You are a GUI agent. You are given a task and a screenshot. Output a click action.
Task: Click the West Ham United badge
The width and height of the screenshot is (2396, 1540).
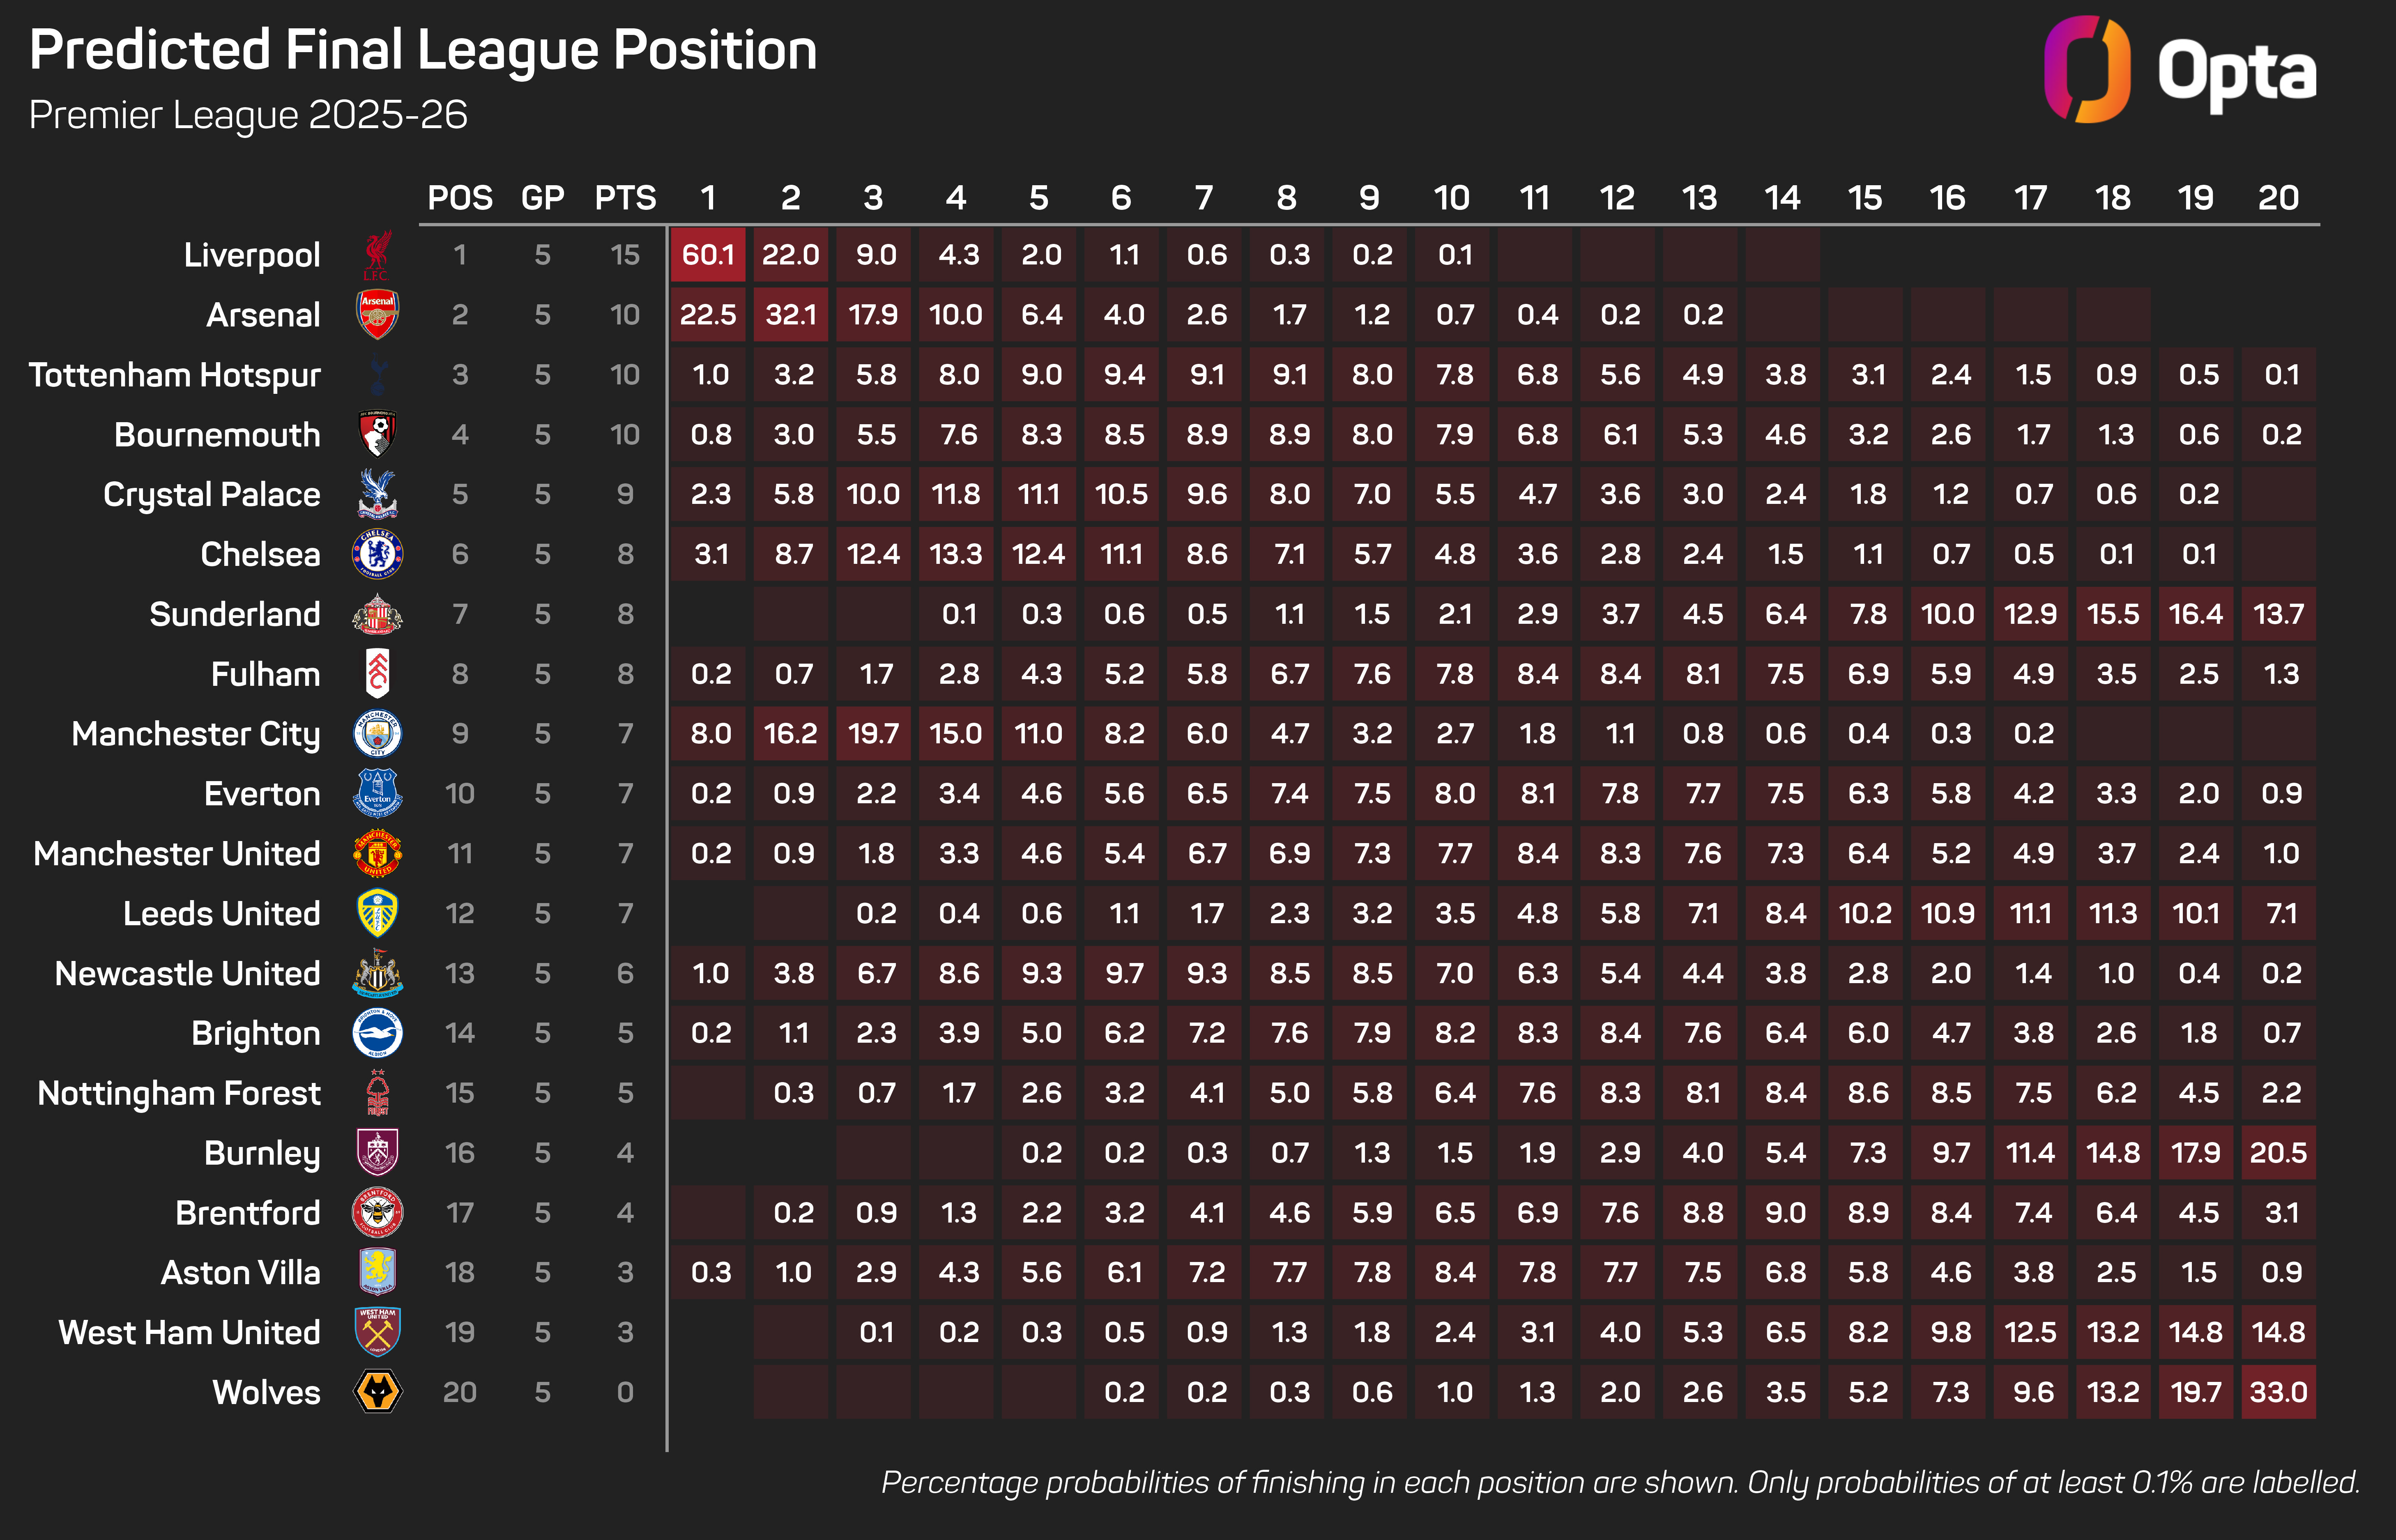377,1332
